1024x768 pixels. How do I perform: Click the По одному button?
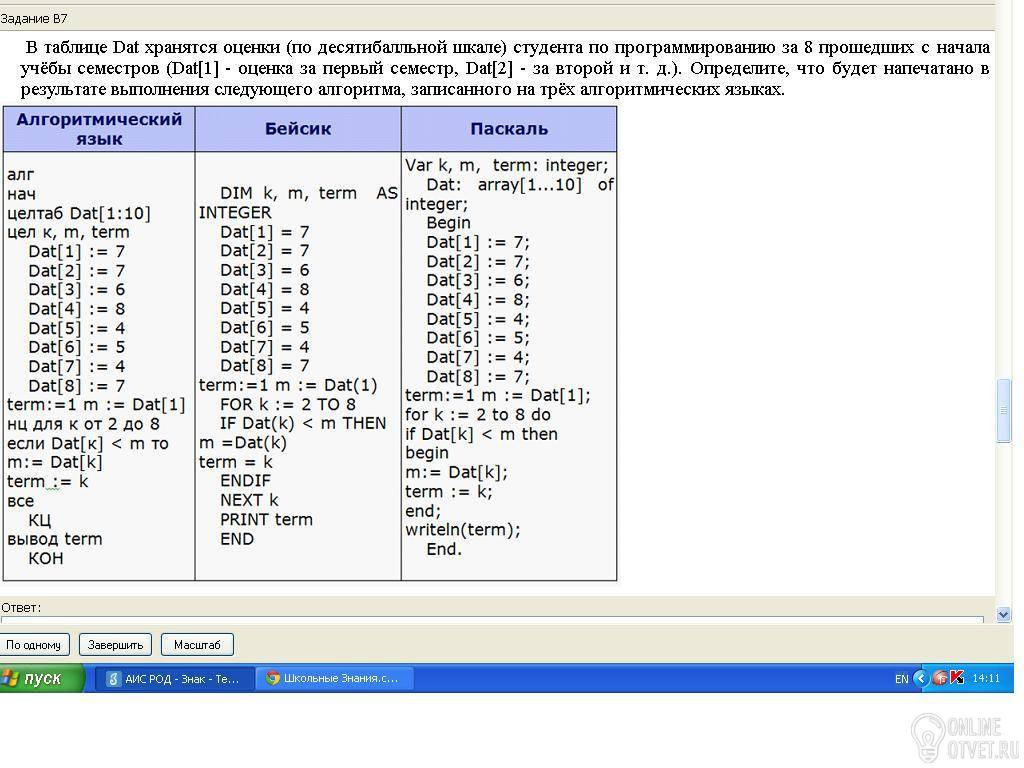(33, 645)
